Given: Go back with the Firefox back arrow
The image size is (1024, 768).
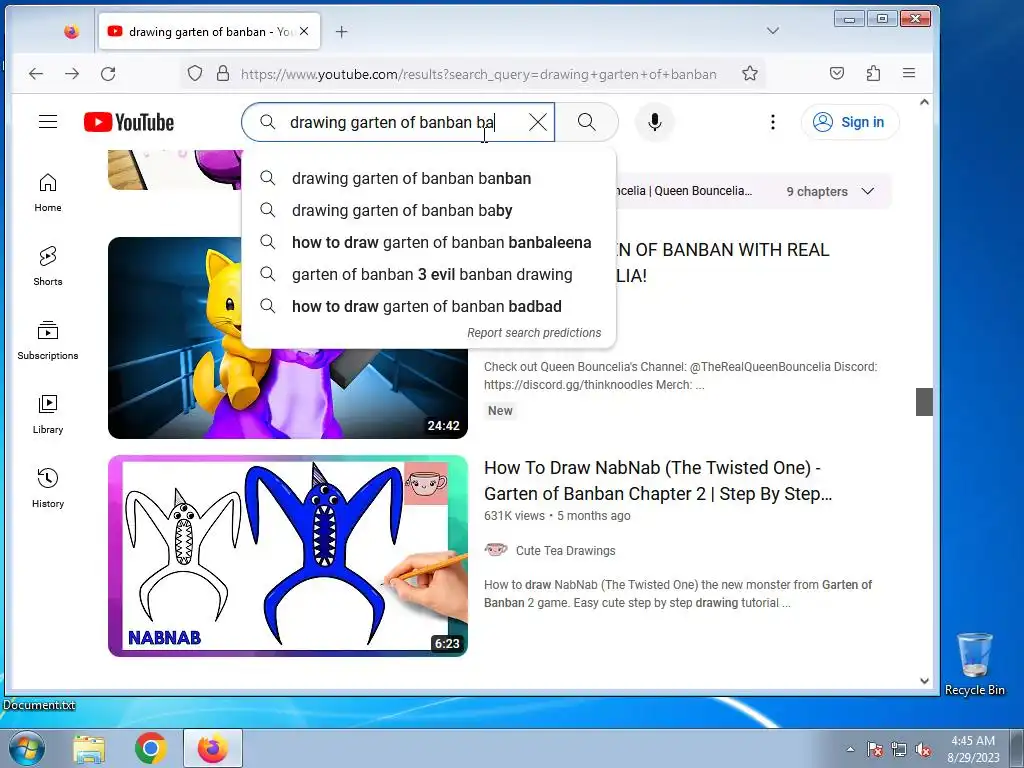Looking at the screenshot, I should (36, 74).
